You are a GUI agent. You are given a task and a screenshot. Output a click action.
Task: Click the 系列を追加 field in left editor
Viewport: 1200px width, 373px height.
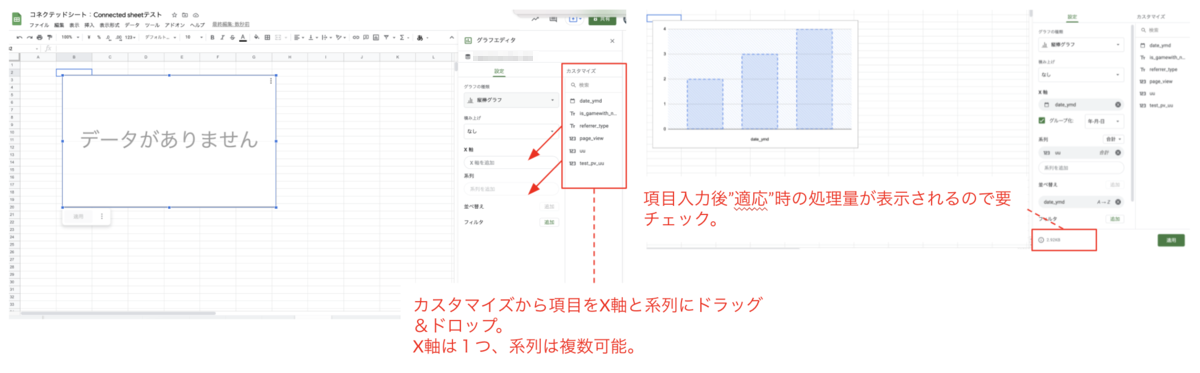(x=510, y=188)
